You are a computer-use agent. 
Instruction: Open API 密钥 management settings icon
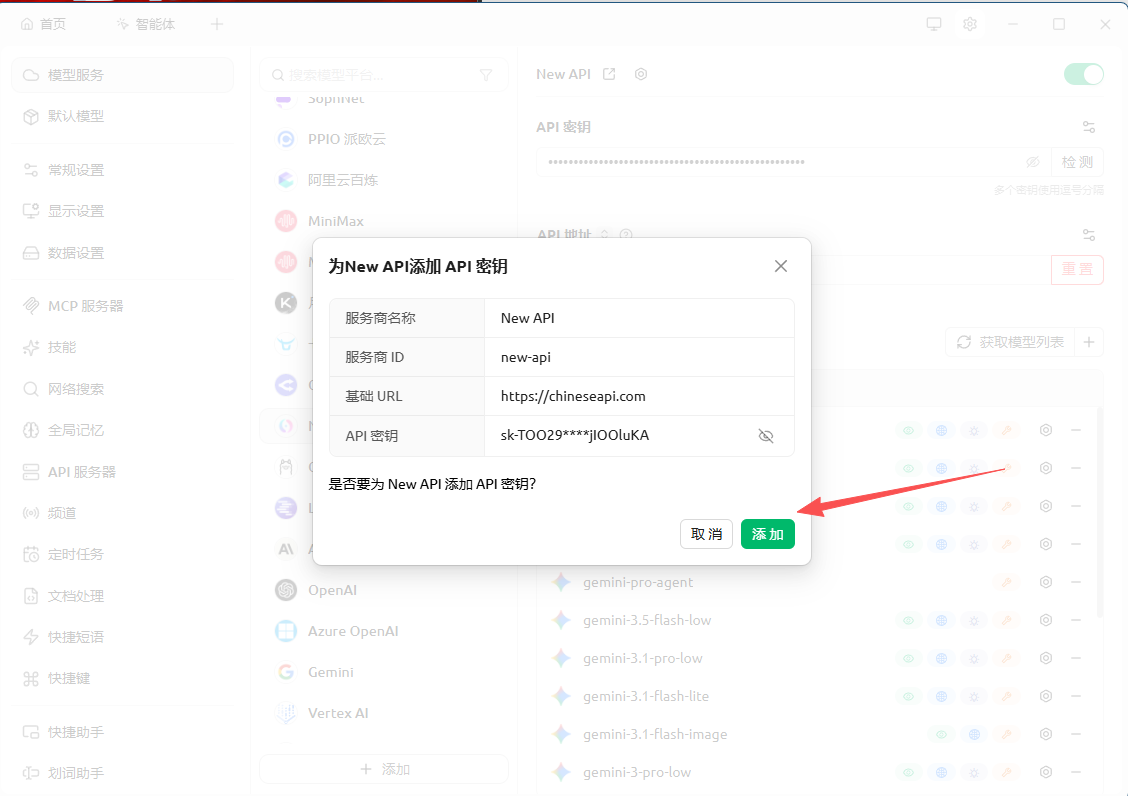pos(1088,127)
